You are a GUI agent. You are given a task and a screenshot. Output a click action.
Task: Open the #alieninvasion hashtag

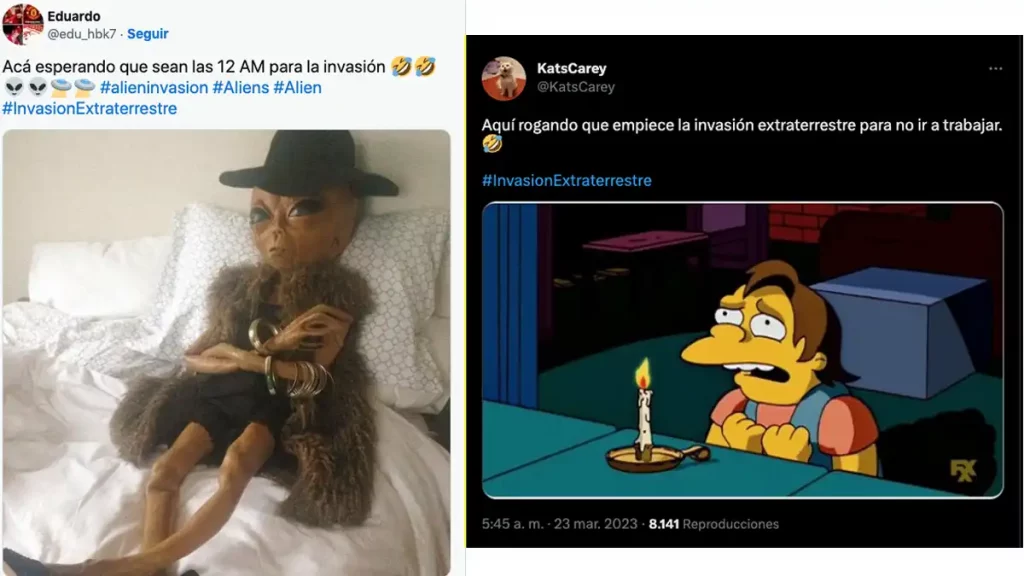click(153, 88)
